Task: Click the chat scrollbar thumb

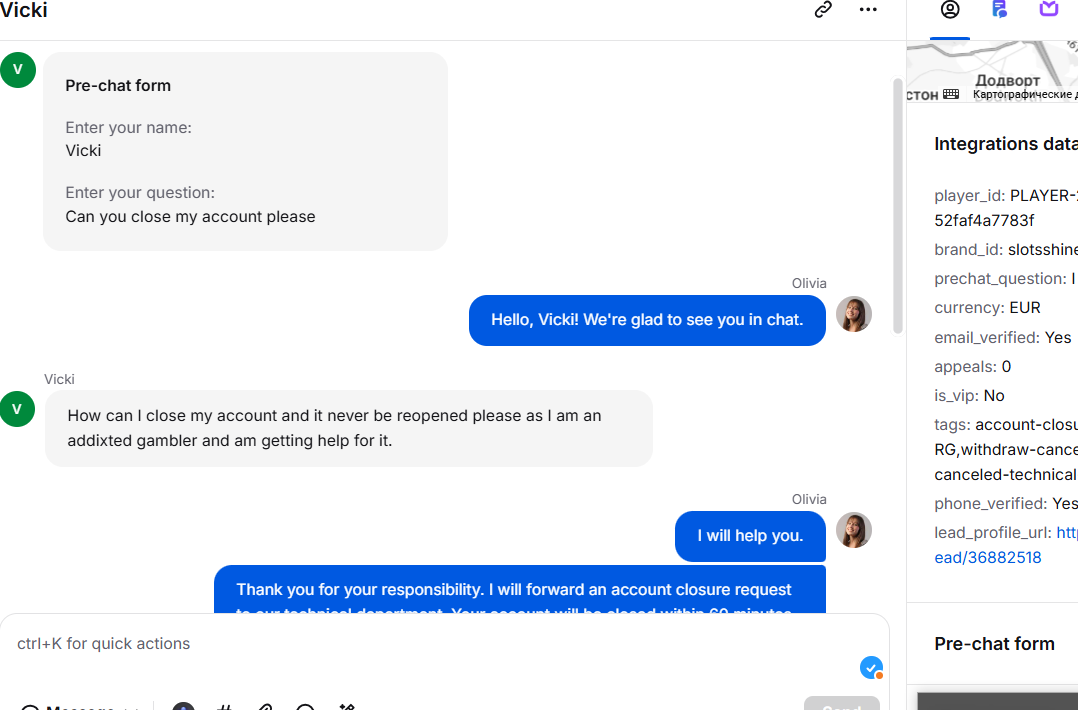Action: (898, 206)
